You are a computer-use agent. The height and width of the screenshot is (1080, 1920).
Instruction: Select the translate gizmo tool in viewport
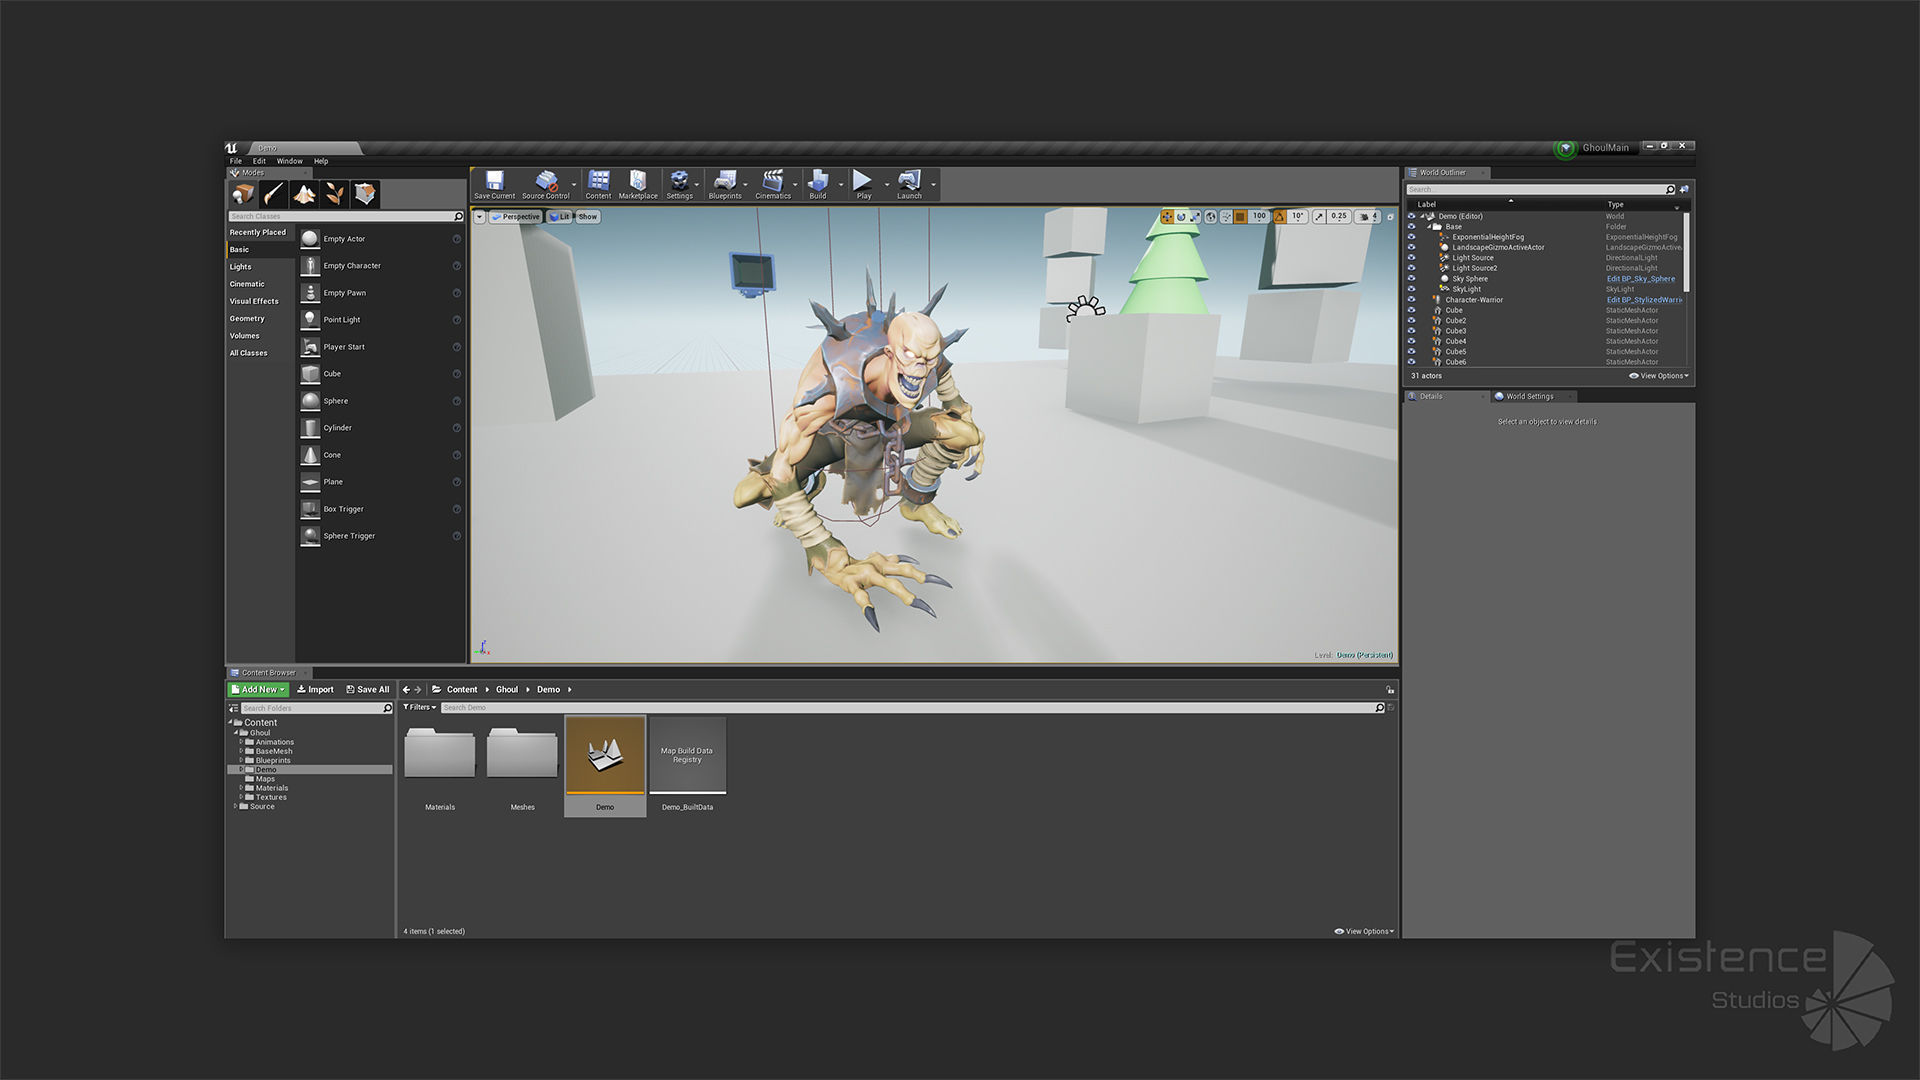pyautogui.click(x=1167, y=216)
